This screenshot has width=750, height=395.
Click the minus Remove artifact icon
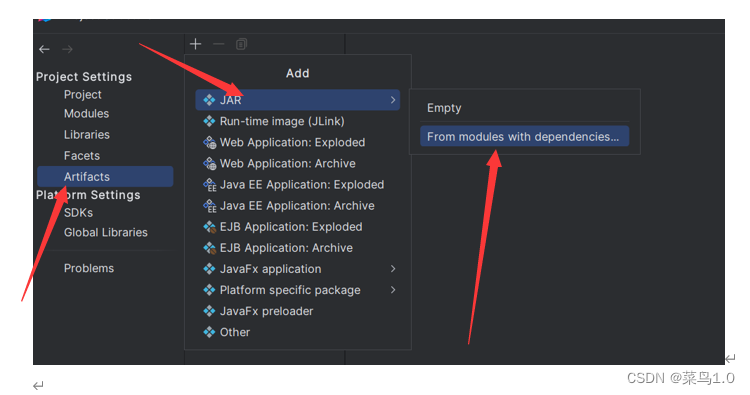219,44
